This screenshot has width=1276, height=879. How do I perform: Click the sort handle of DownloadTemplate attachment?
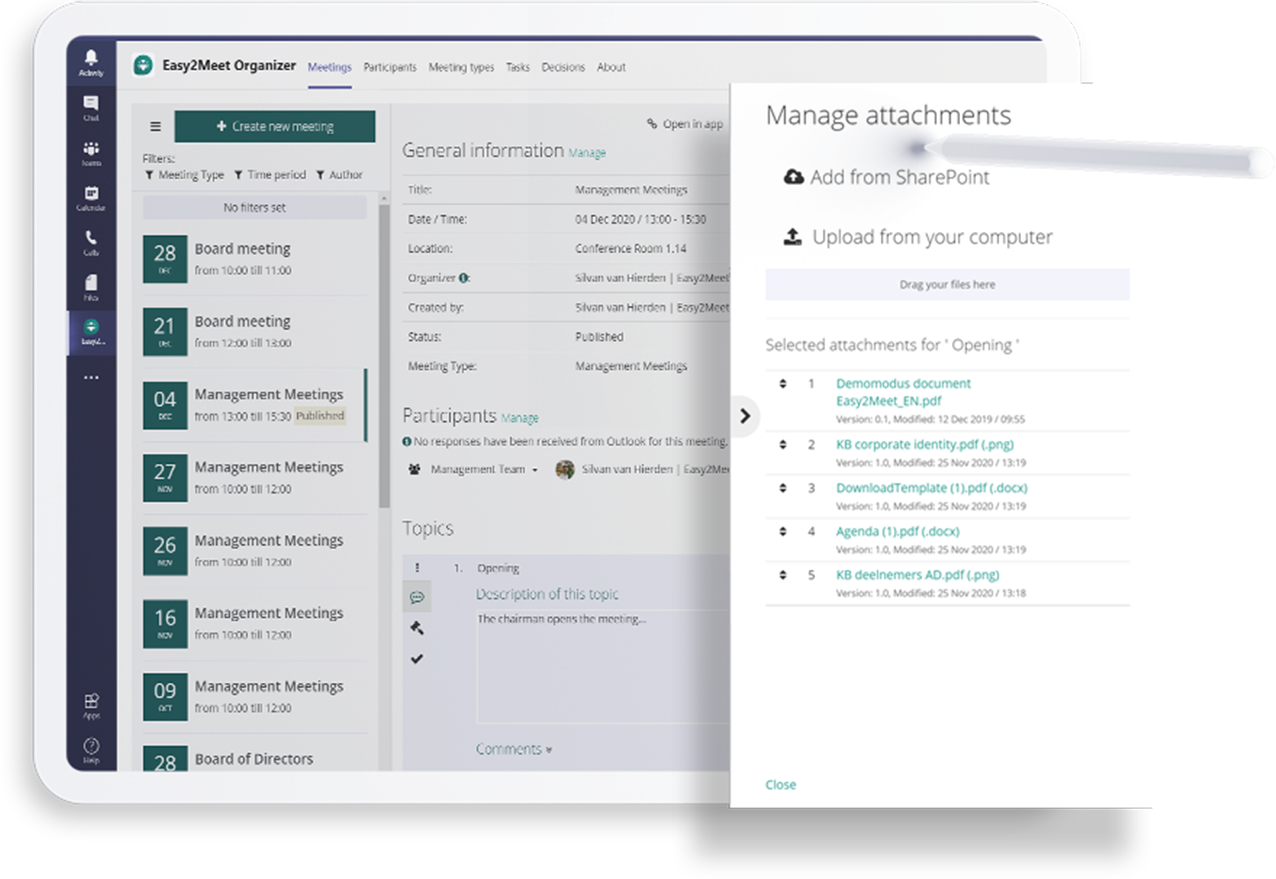(783, 488)
